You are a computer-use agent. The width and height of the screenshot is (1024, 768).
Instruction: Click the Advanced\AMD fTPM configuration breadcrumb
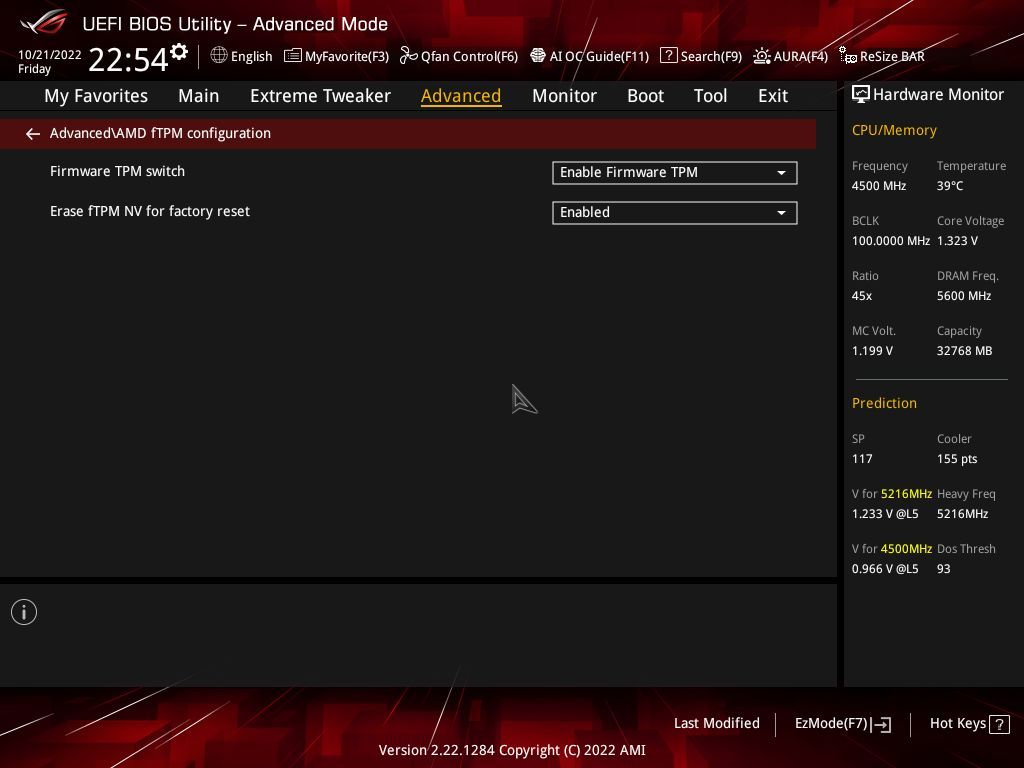160,133
